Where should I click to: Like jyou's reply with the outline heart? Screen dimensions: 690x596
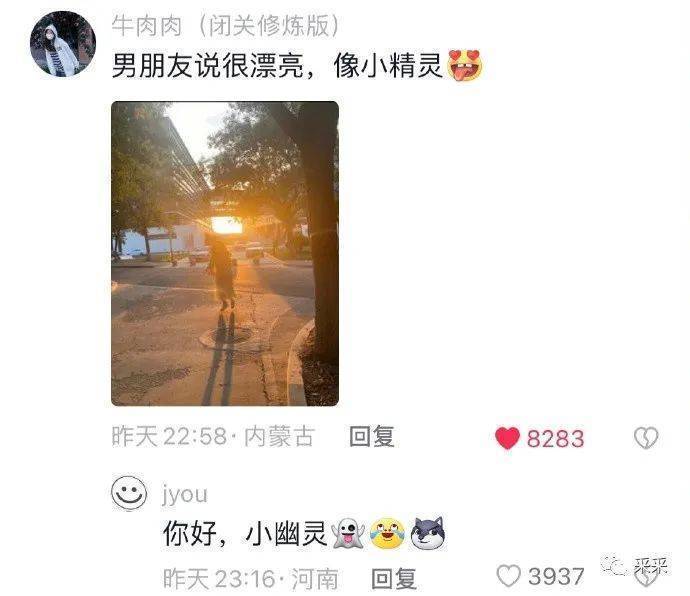click(509, 576)
